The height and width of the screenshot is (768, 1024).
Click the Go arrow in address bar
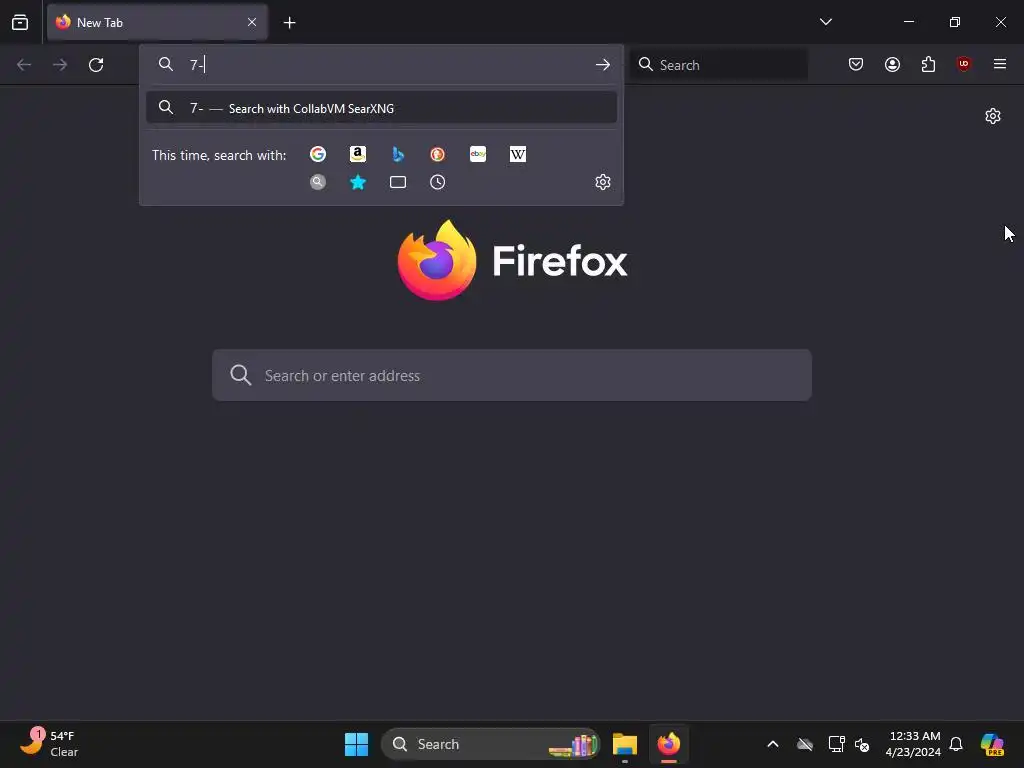point(603,65)
